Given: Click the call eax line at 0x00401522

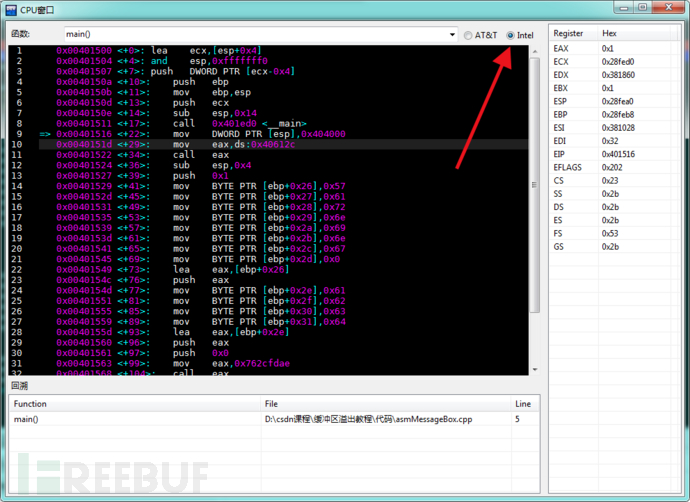Looking at the screenshot, I should 284,155.
